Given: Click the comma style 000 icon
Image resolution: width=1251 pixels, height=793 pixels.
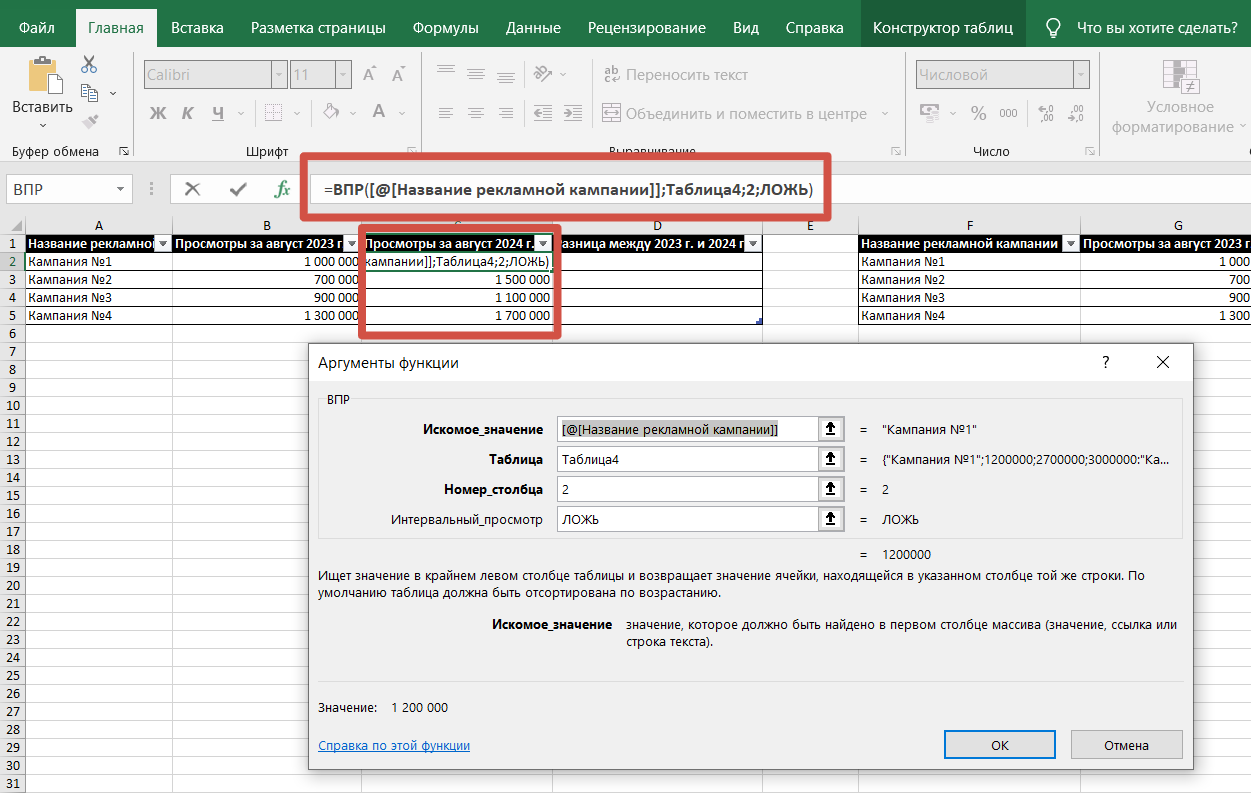Looking at the screenshot, I should 1007,113.
